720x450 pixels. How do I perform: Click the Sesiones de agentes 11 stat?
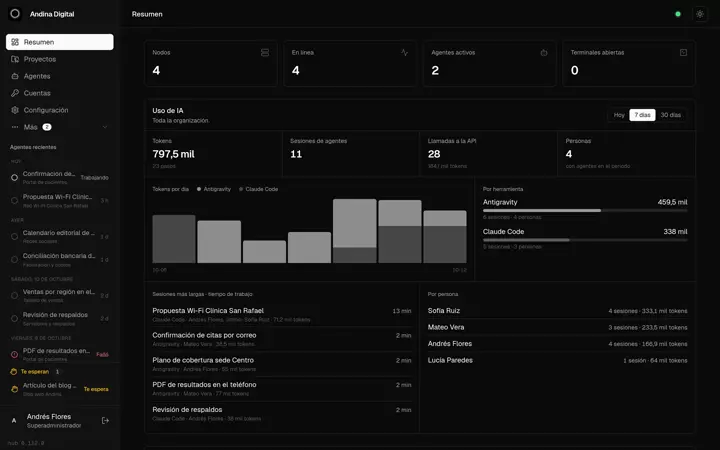(x=351, y=154)
